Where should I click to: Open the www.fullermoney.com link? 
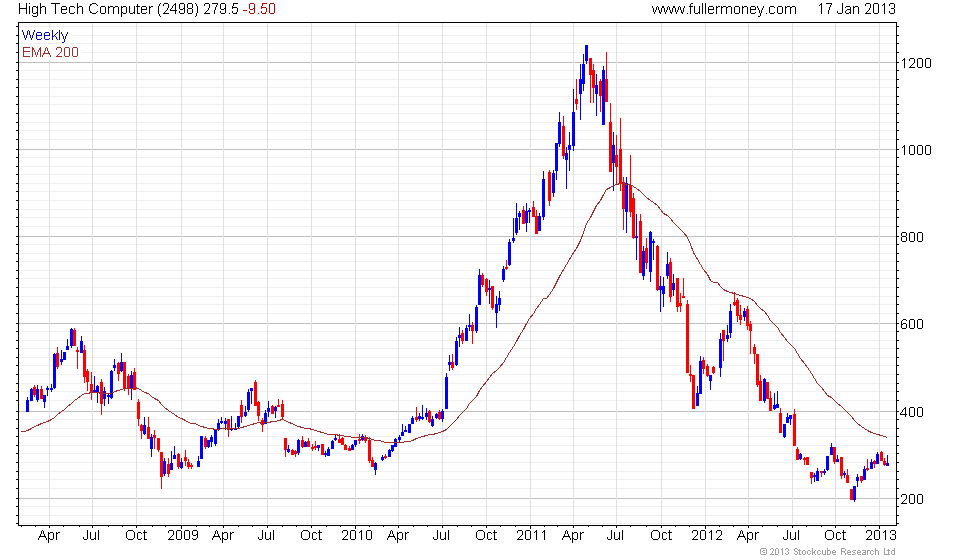tap(724, 9)
